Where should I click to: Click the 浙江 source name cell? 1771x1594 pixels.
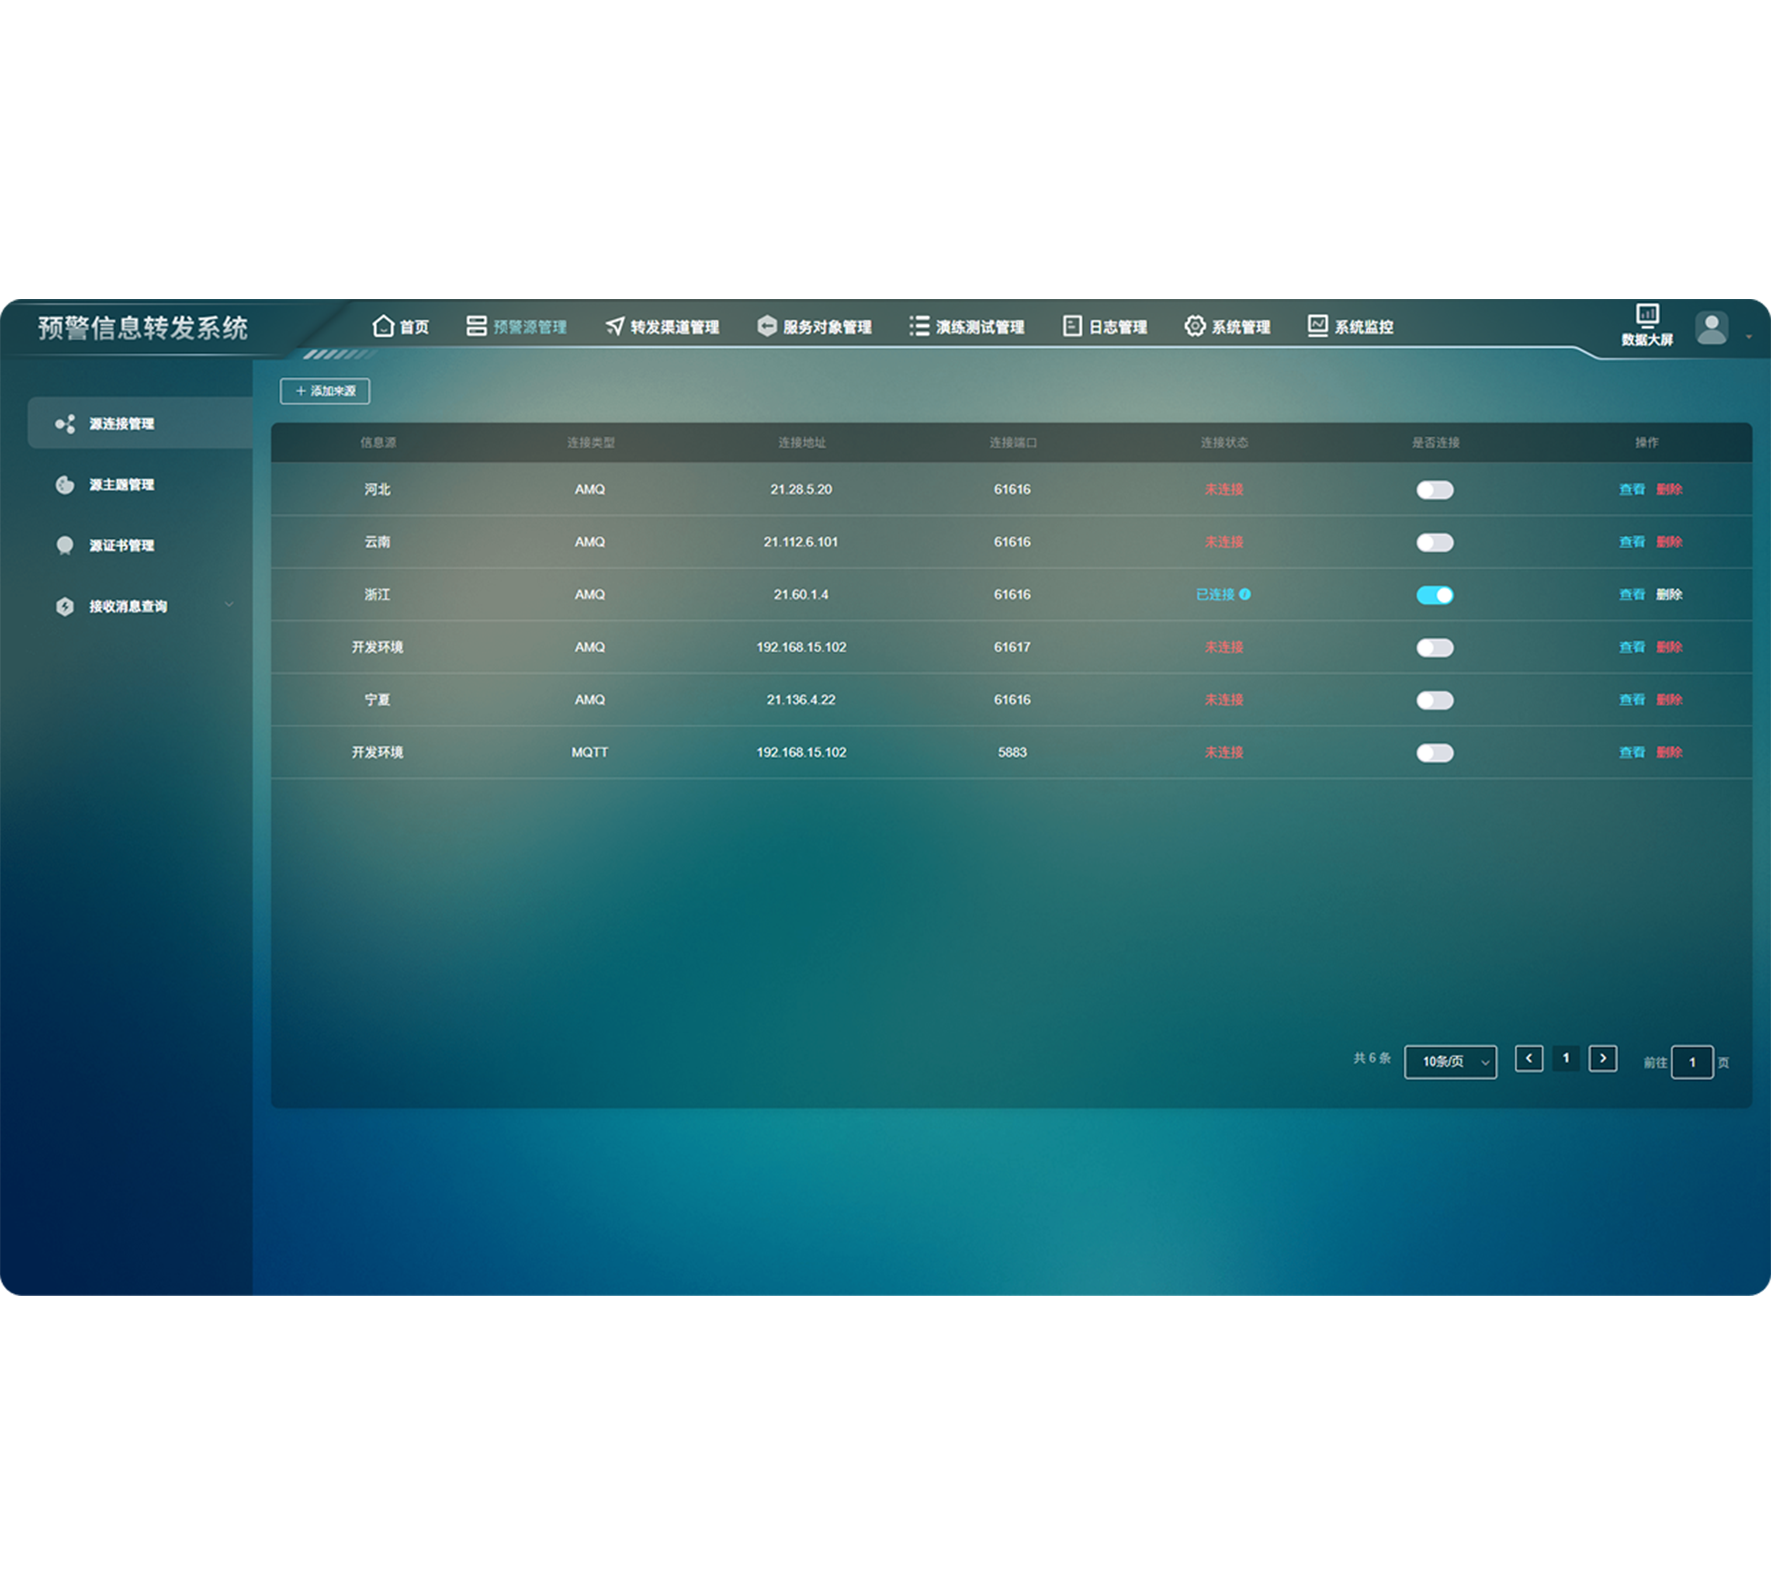tap(377, 594)
